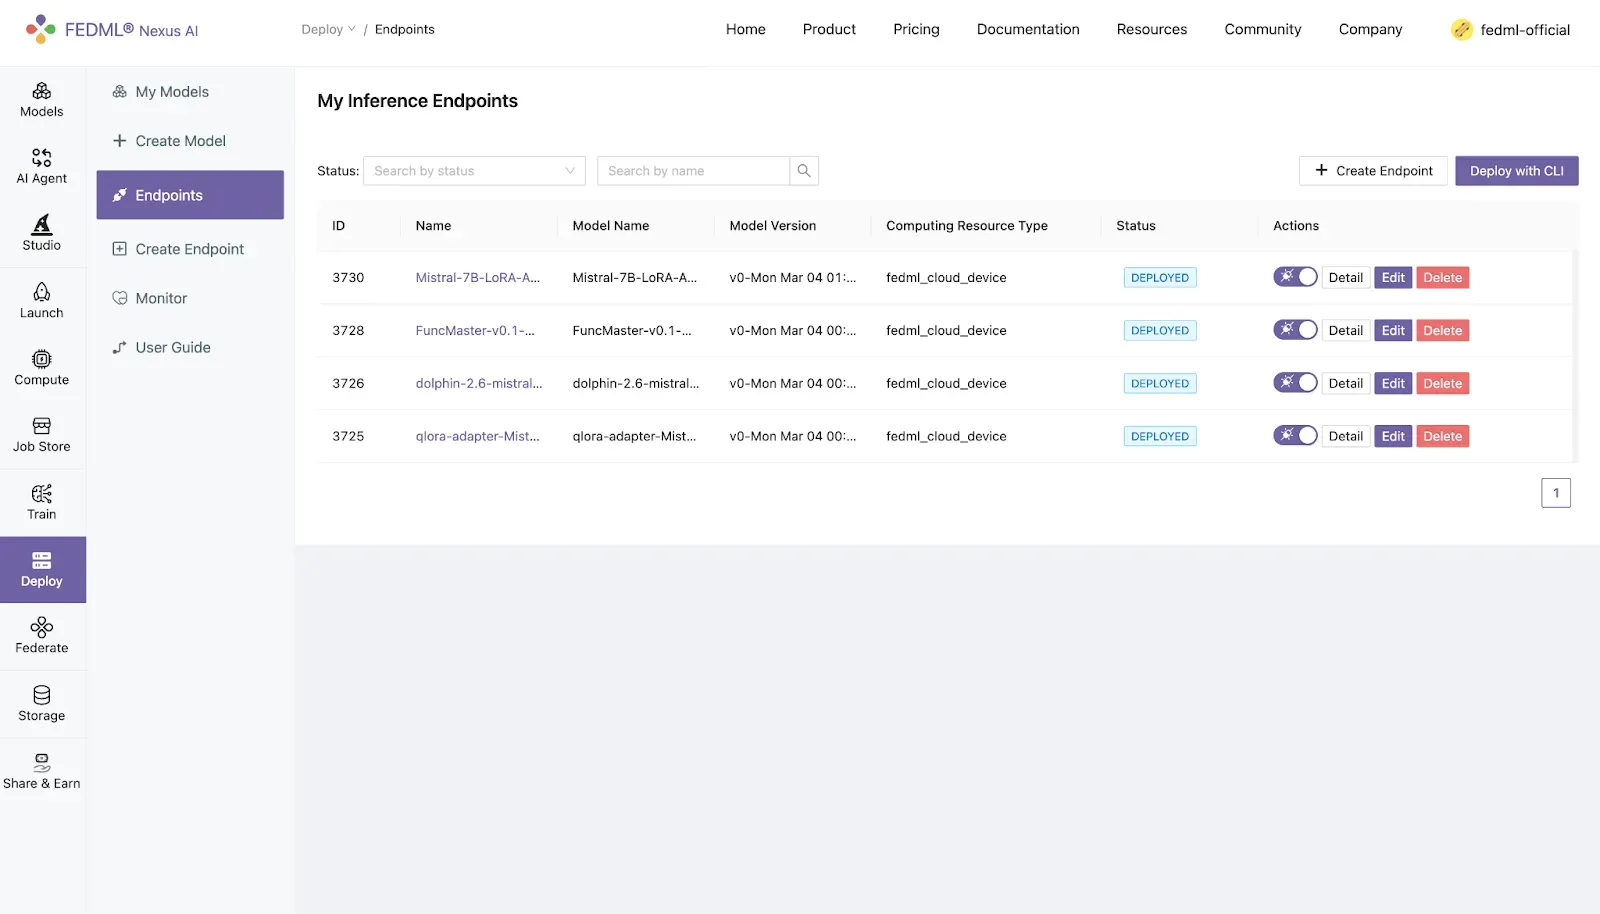Click the Status column header

pos(1136,226)
